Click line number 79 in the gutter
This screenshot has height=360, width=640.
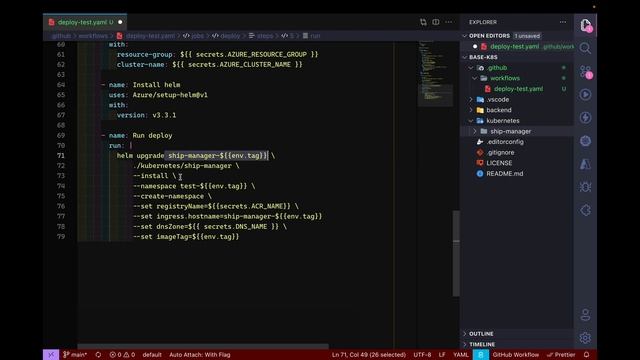[x=61, y=237]
